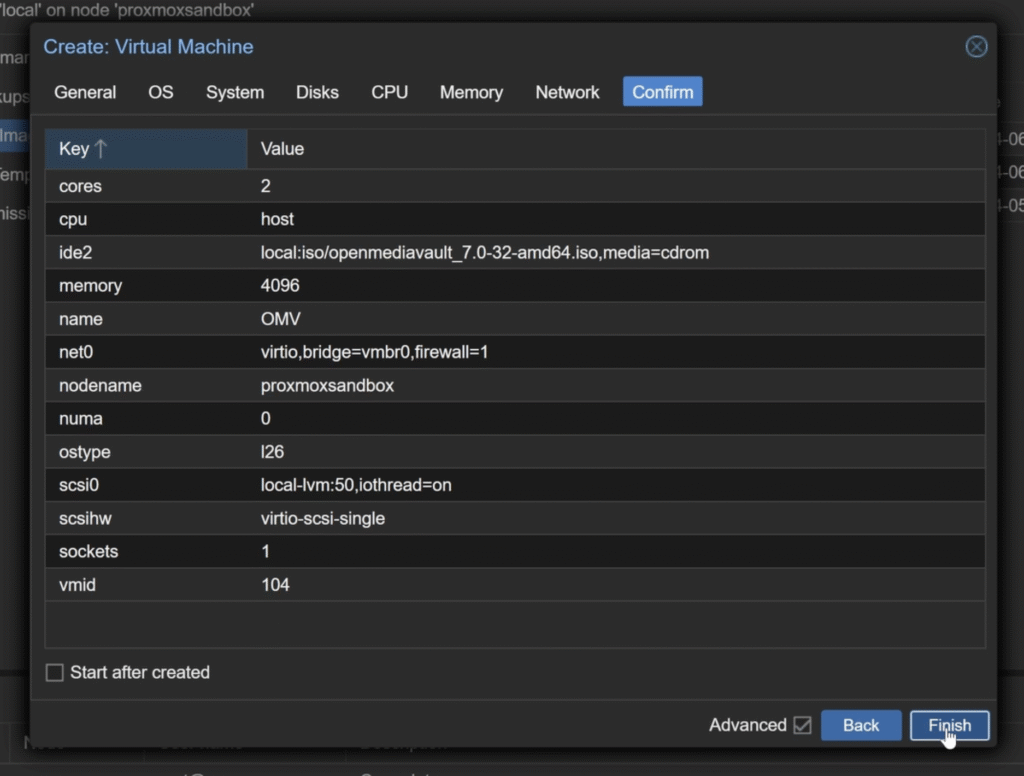Image resolution: width=1024 pixels, height=776 pixels.
Task: Click Finish to create the VM
Action: pyautogui.click(x=950, y=725)
